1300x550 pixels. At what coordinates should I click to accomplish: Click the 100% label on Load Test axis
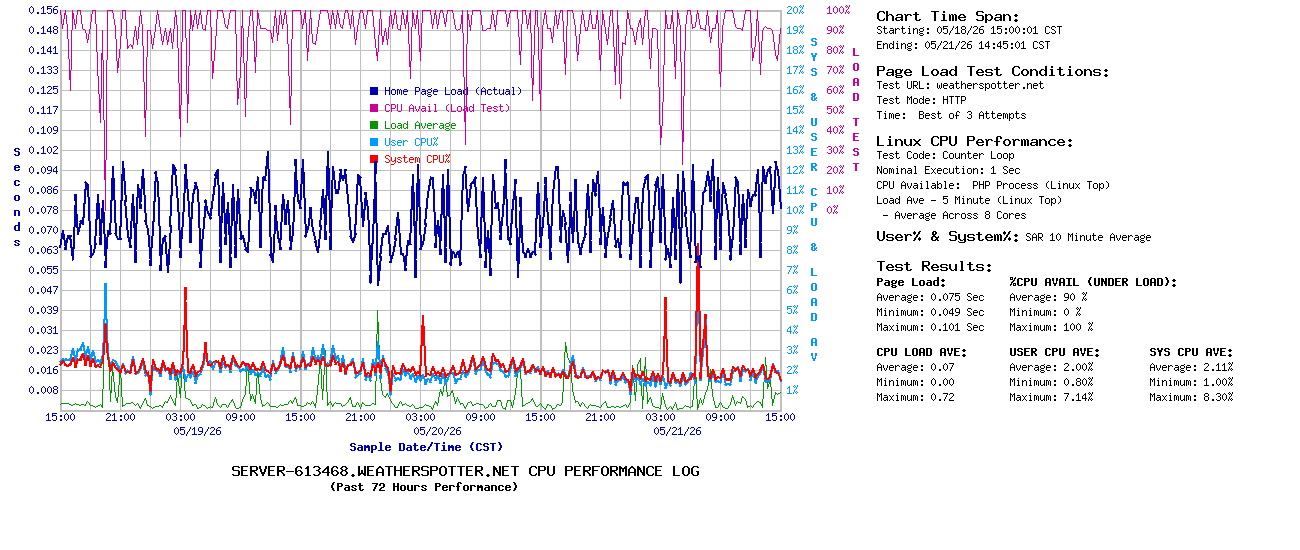(x=837, y=10)
